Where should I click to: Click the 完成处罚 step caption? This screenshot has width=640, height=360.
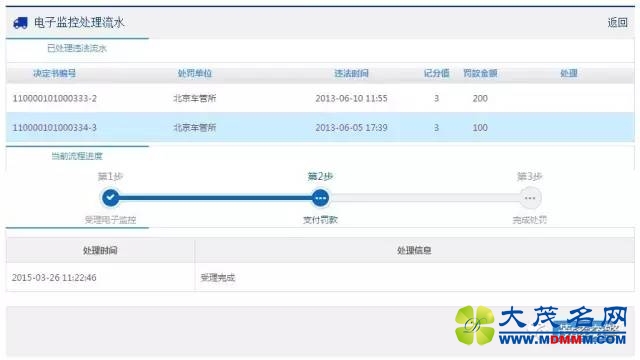pos(530,220)
